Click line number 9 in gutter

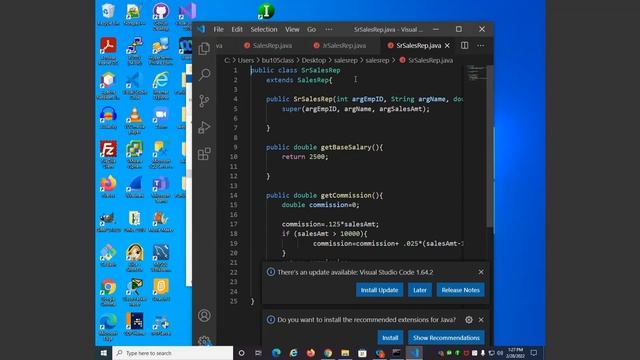(235, 147)
